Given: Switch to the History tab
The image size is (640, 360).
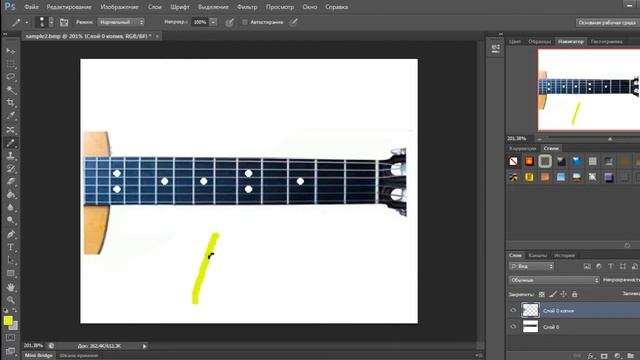Looking at the screenshot, I should coord(564,256).
